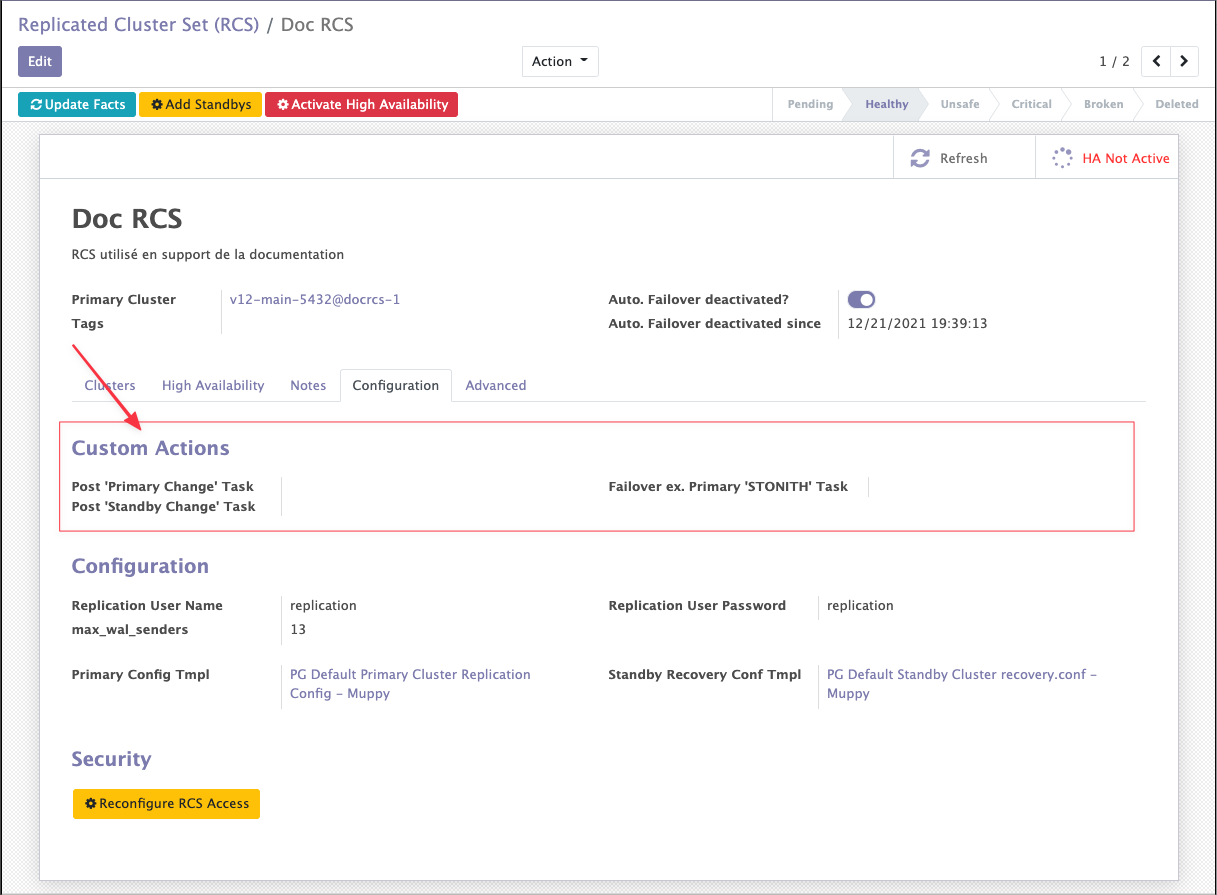Click the Add Standbys button

(200, 104)
